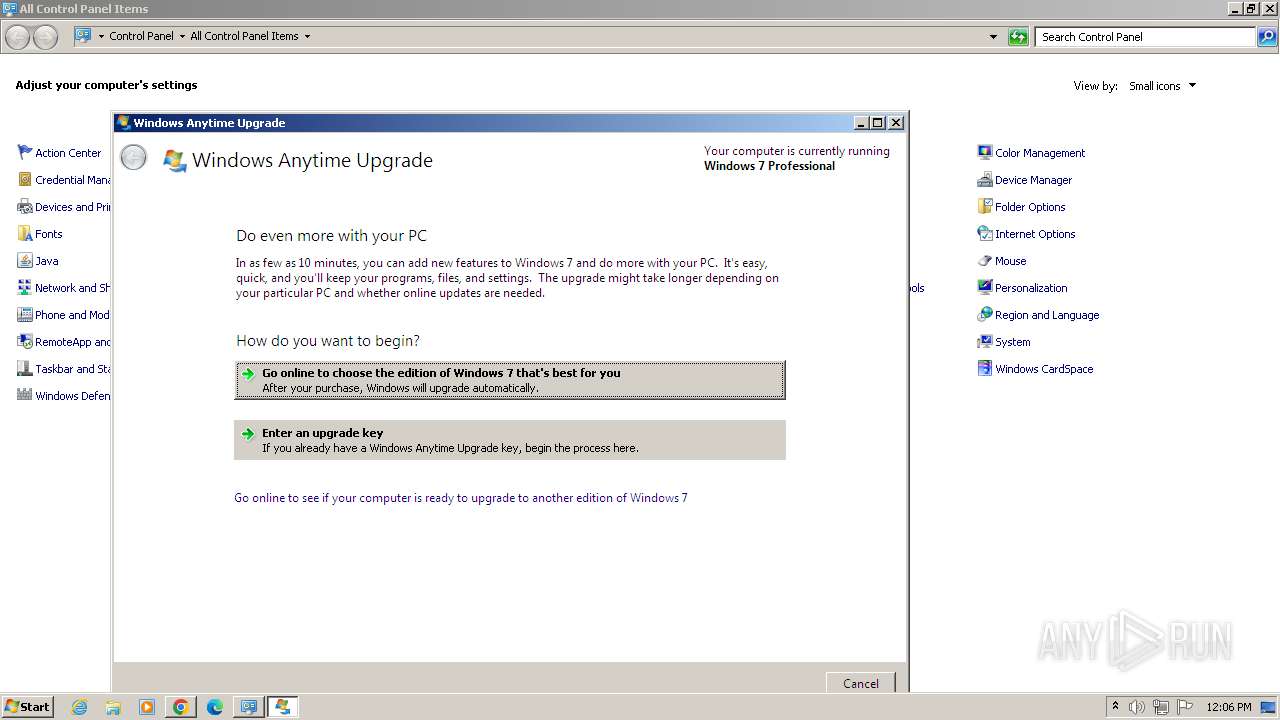Screen dimensions: 1280x720
Task: Open Phone and Modem icon
Action: (x=25, y=314)
